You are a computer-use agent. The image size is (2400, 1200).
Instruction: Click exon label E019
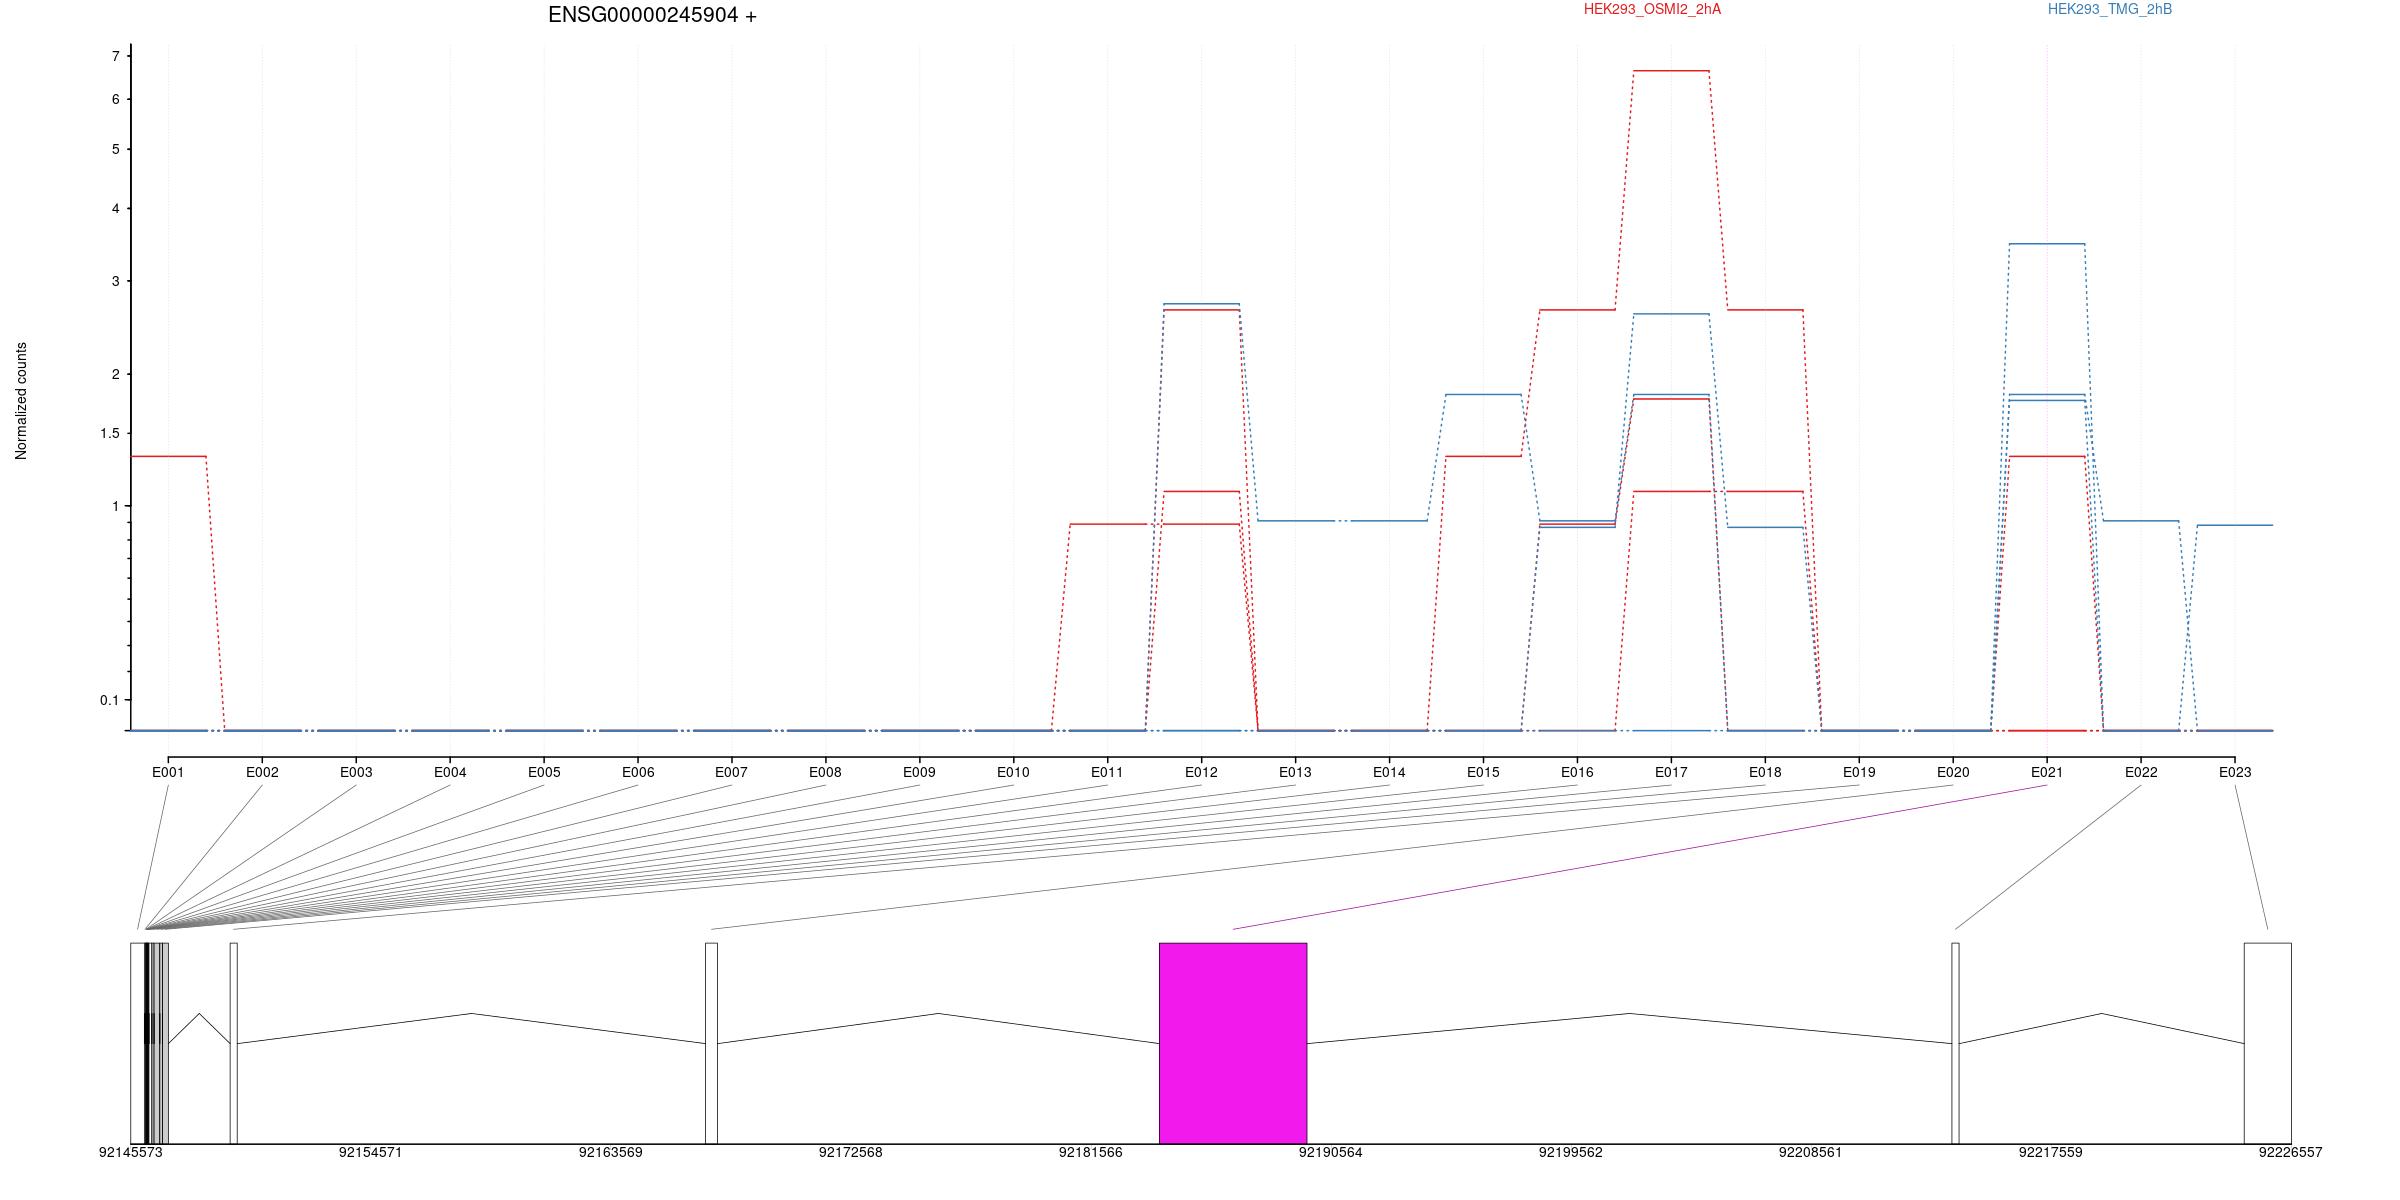point(1859,772)
